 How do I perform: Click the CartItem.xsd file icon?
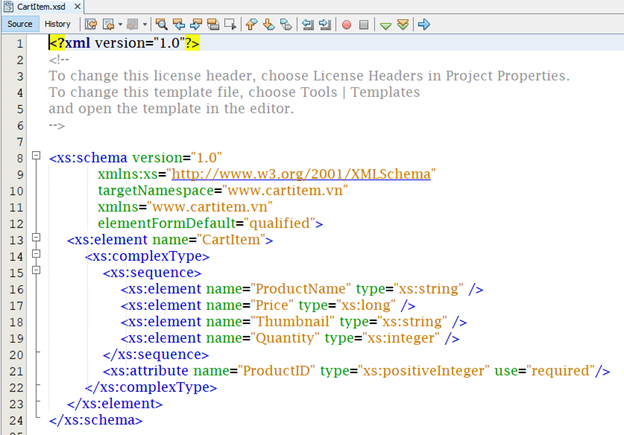tap(8, 6)
